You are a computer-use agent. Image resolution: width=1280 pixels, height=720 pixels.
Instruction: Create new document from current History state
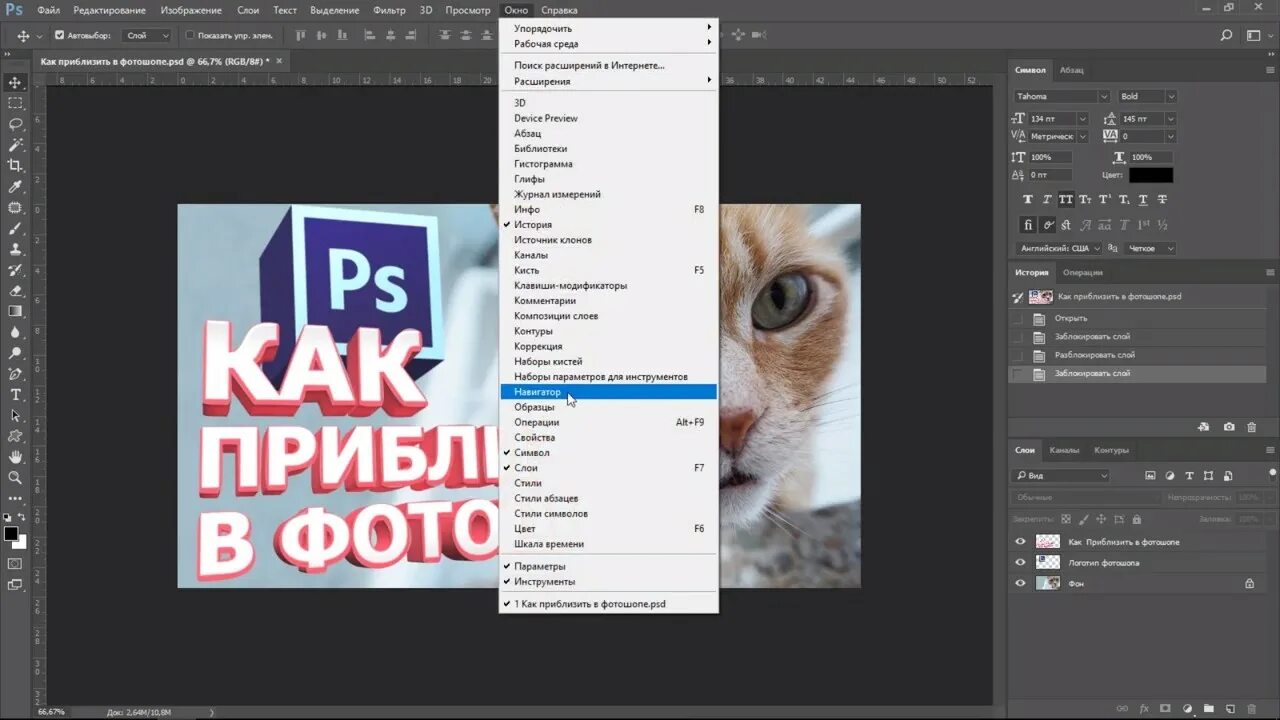point(1204,427)
